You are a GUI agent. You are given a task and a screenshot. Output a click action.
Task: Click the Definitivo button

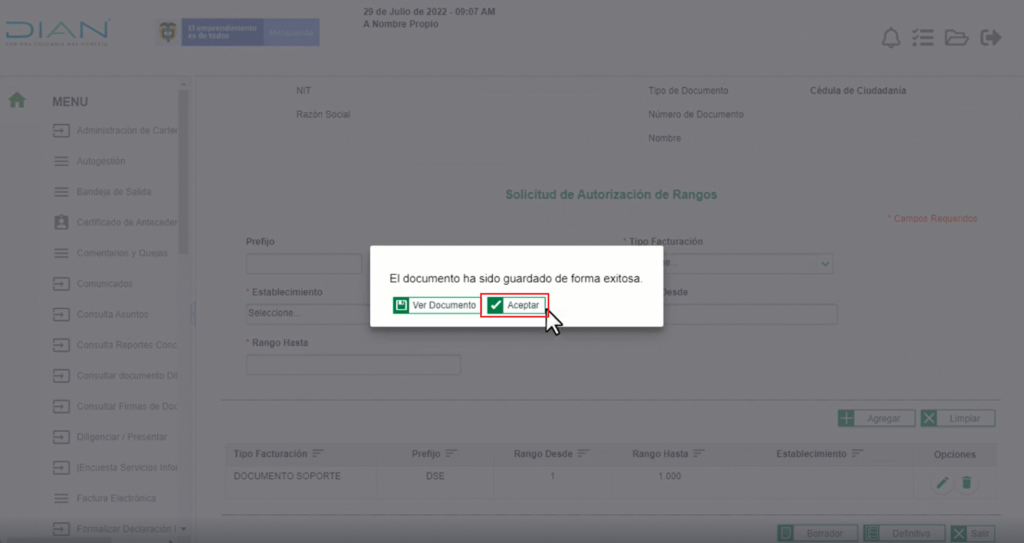[x=904, y=534]
